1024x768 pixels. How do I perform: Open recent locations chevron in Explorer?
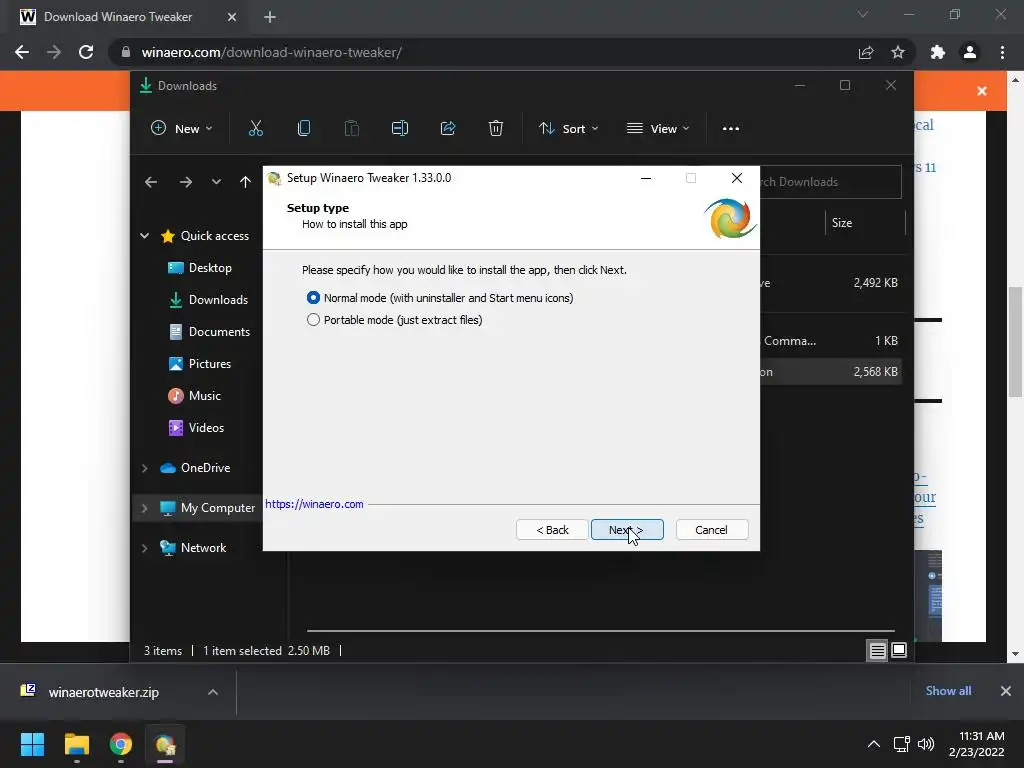click(216, 182)
